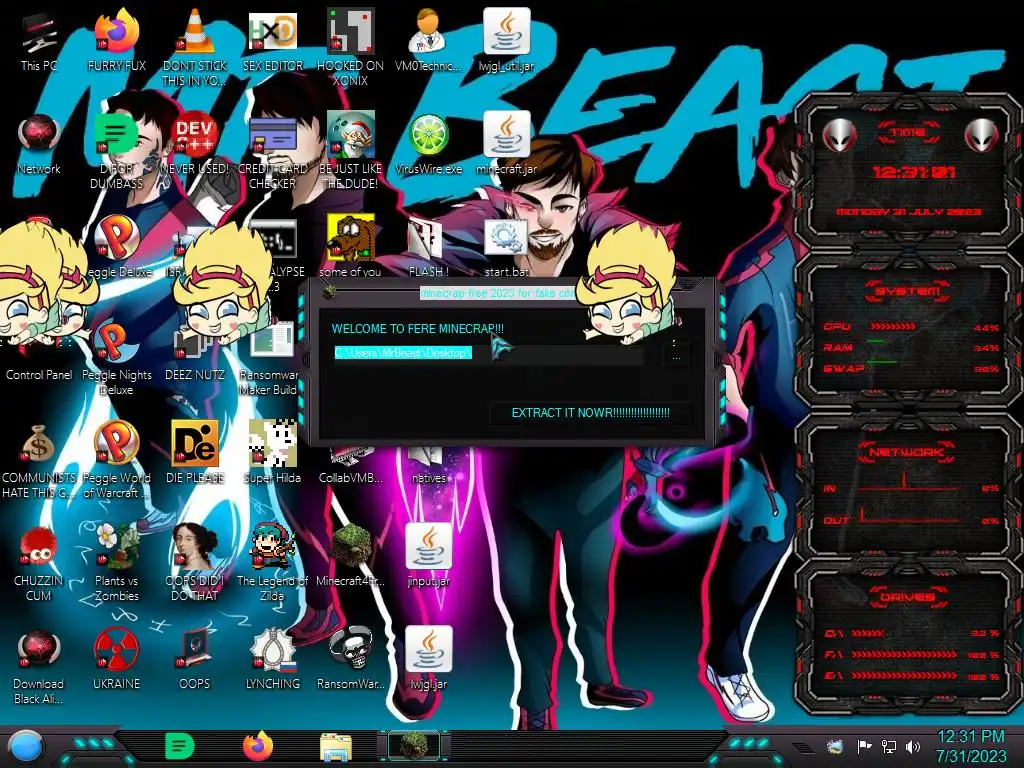Click the TIME gadget clock readout

(914, 172)
